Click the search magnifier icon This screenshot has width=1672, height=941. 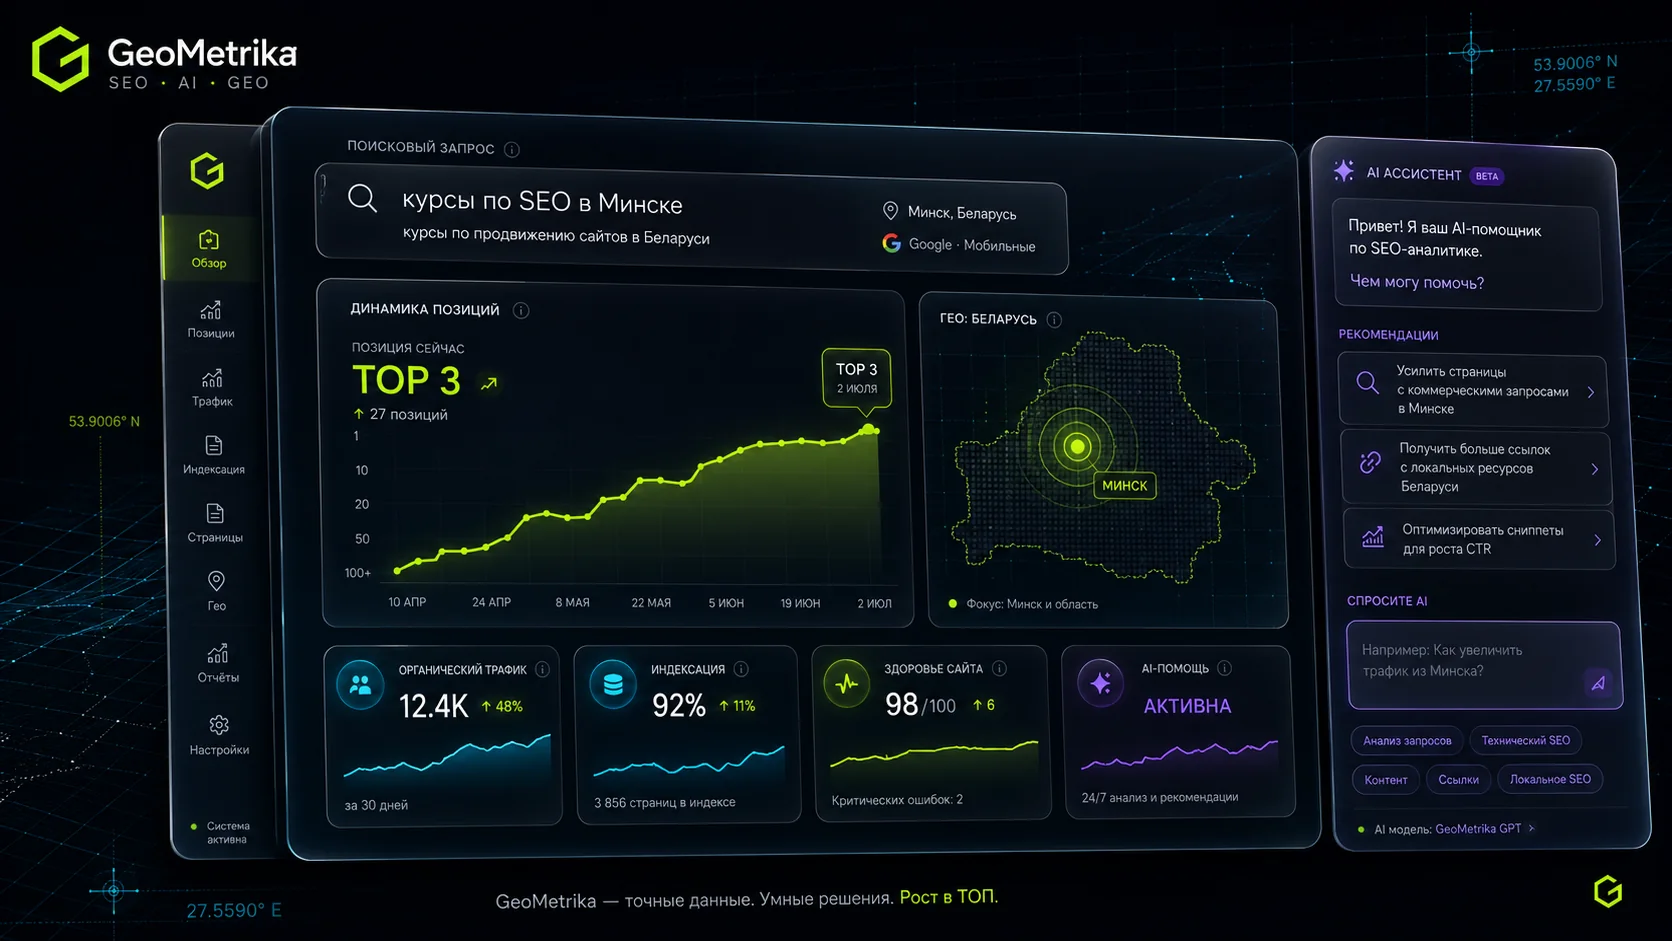362,198
